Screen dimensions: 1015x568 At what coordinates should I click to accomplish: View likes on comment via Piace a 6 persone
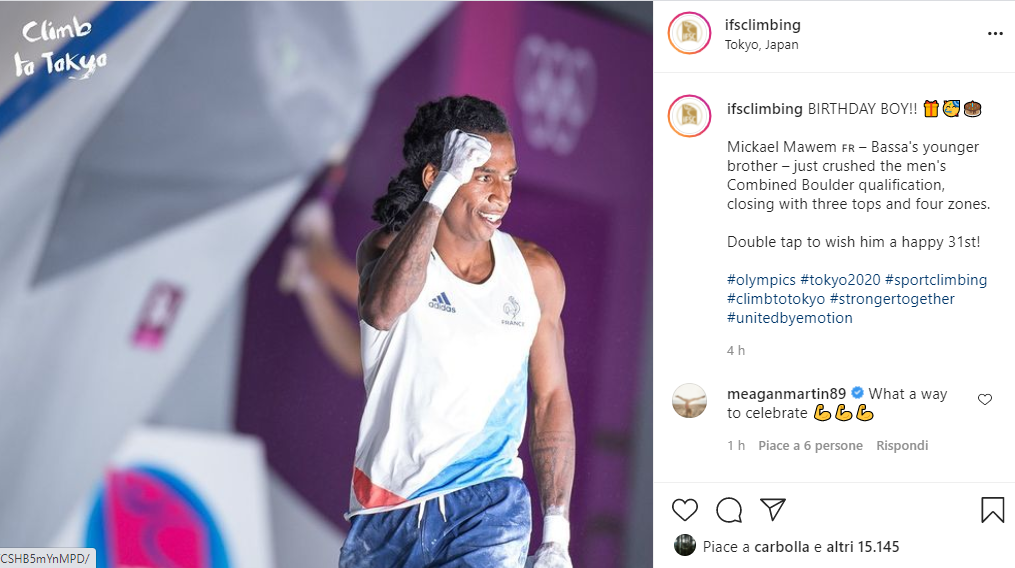pos(810,446)
